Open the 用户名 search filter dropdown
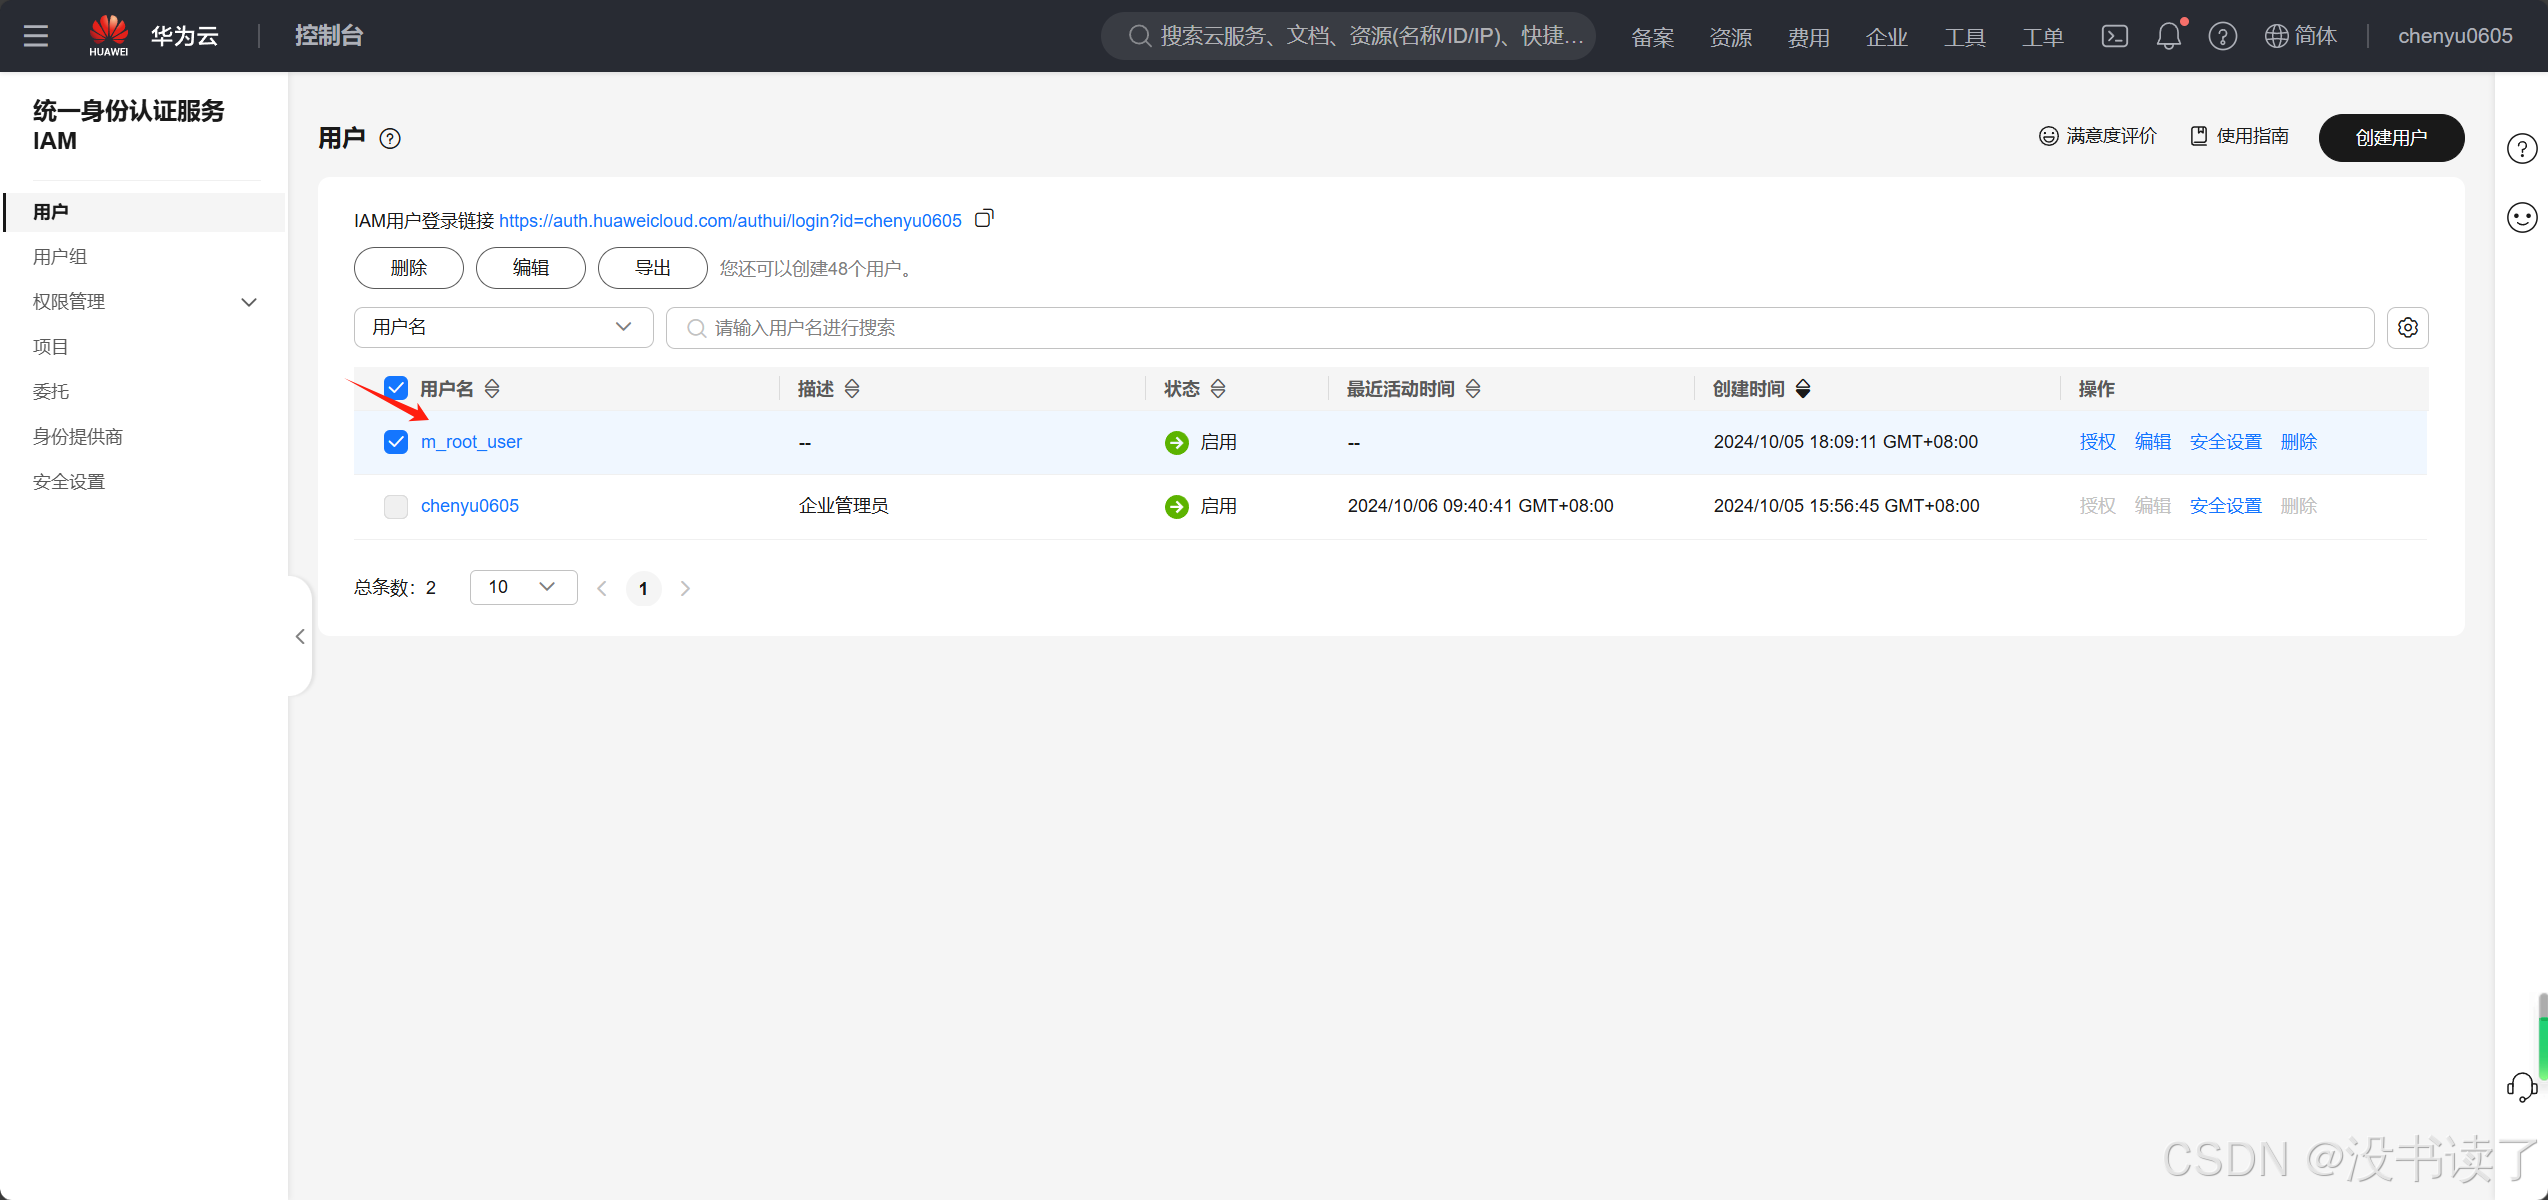 pyautogui.click(x=503, y=328)
